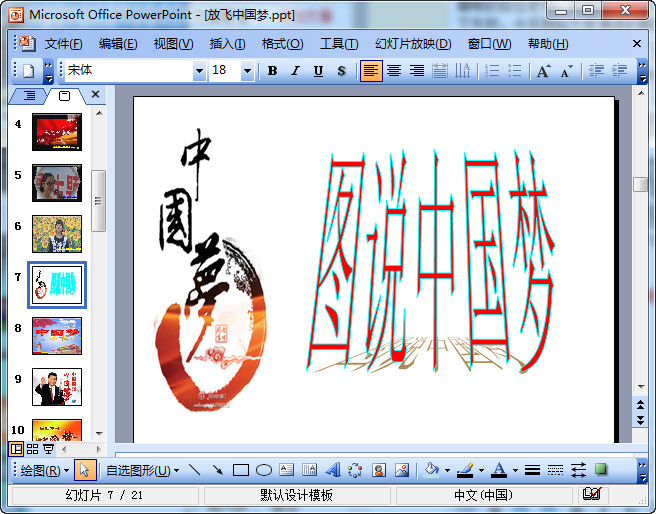Increase font size
The height and width of the screenshot is (514, 656).
544,71
